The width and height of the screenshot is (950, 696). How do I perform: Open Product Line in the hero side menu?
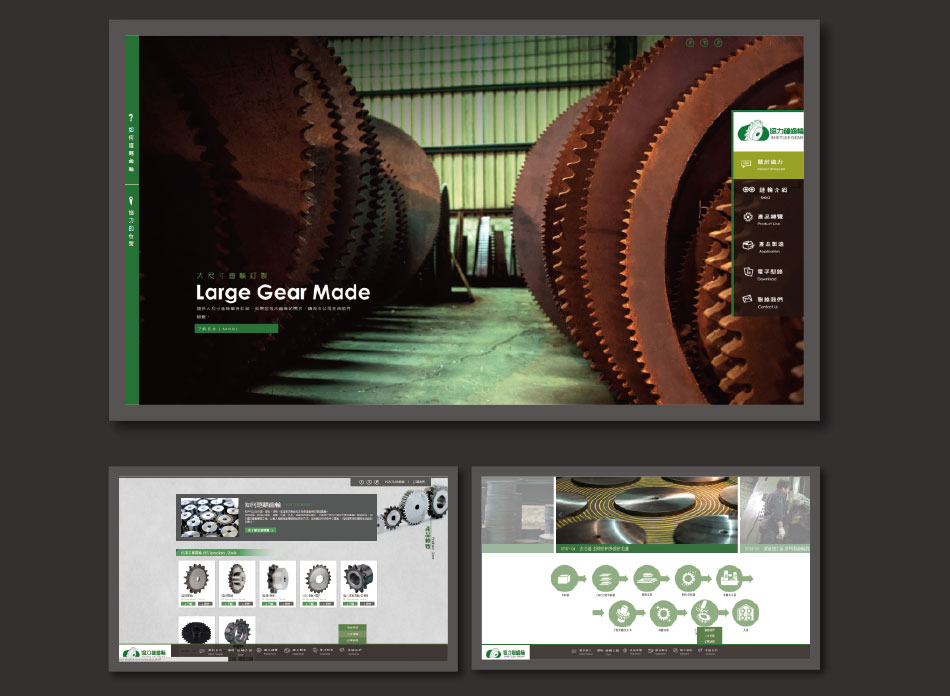coord(768,219)
